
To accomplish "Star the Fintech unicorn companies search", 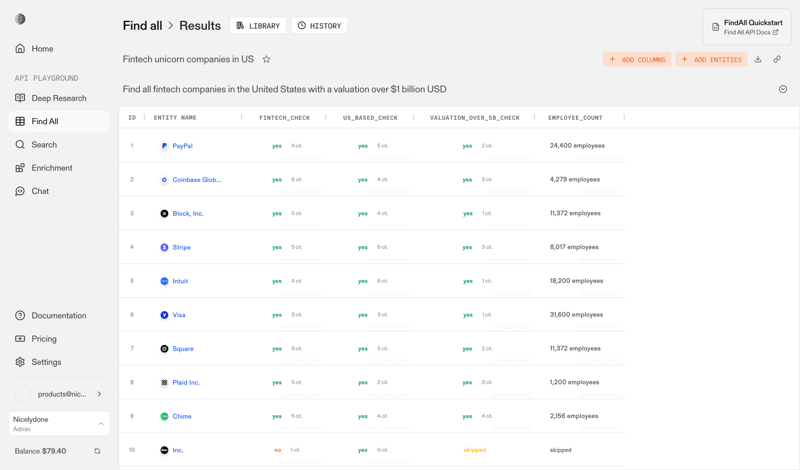I will [x=266, y=60].
